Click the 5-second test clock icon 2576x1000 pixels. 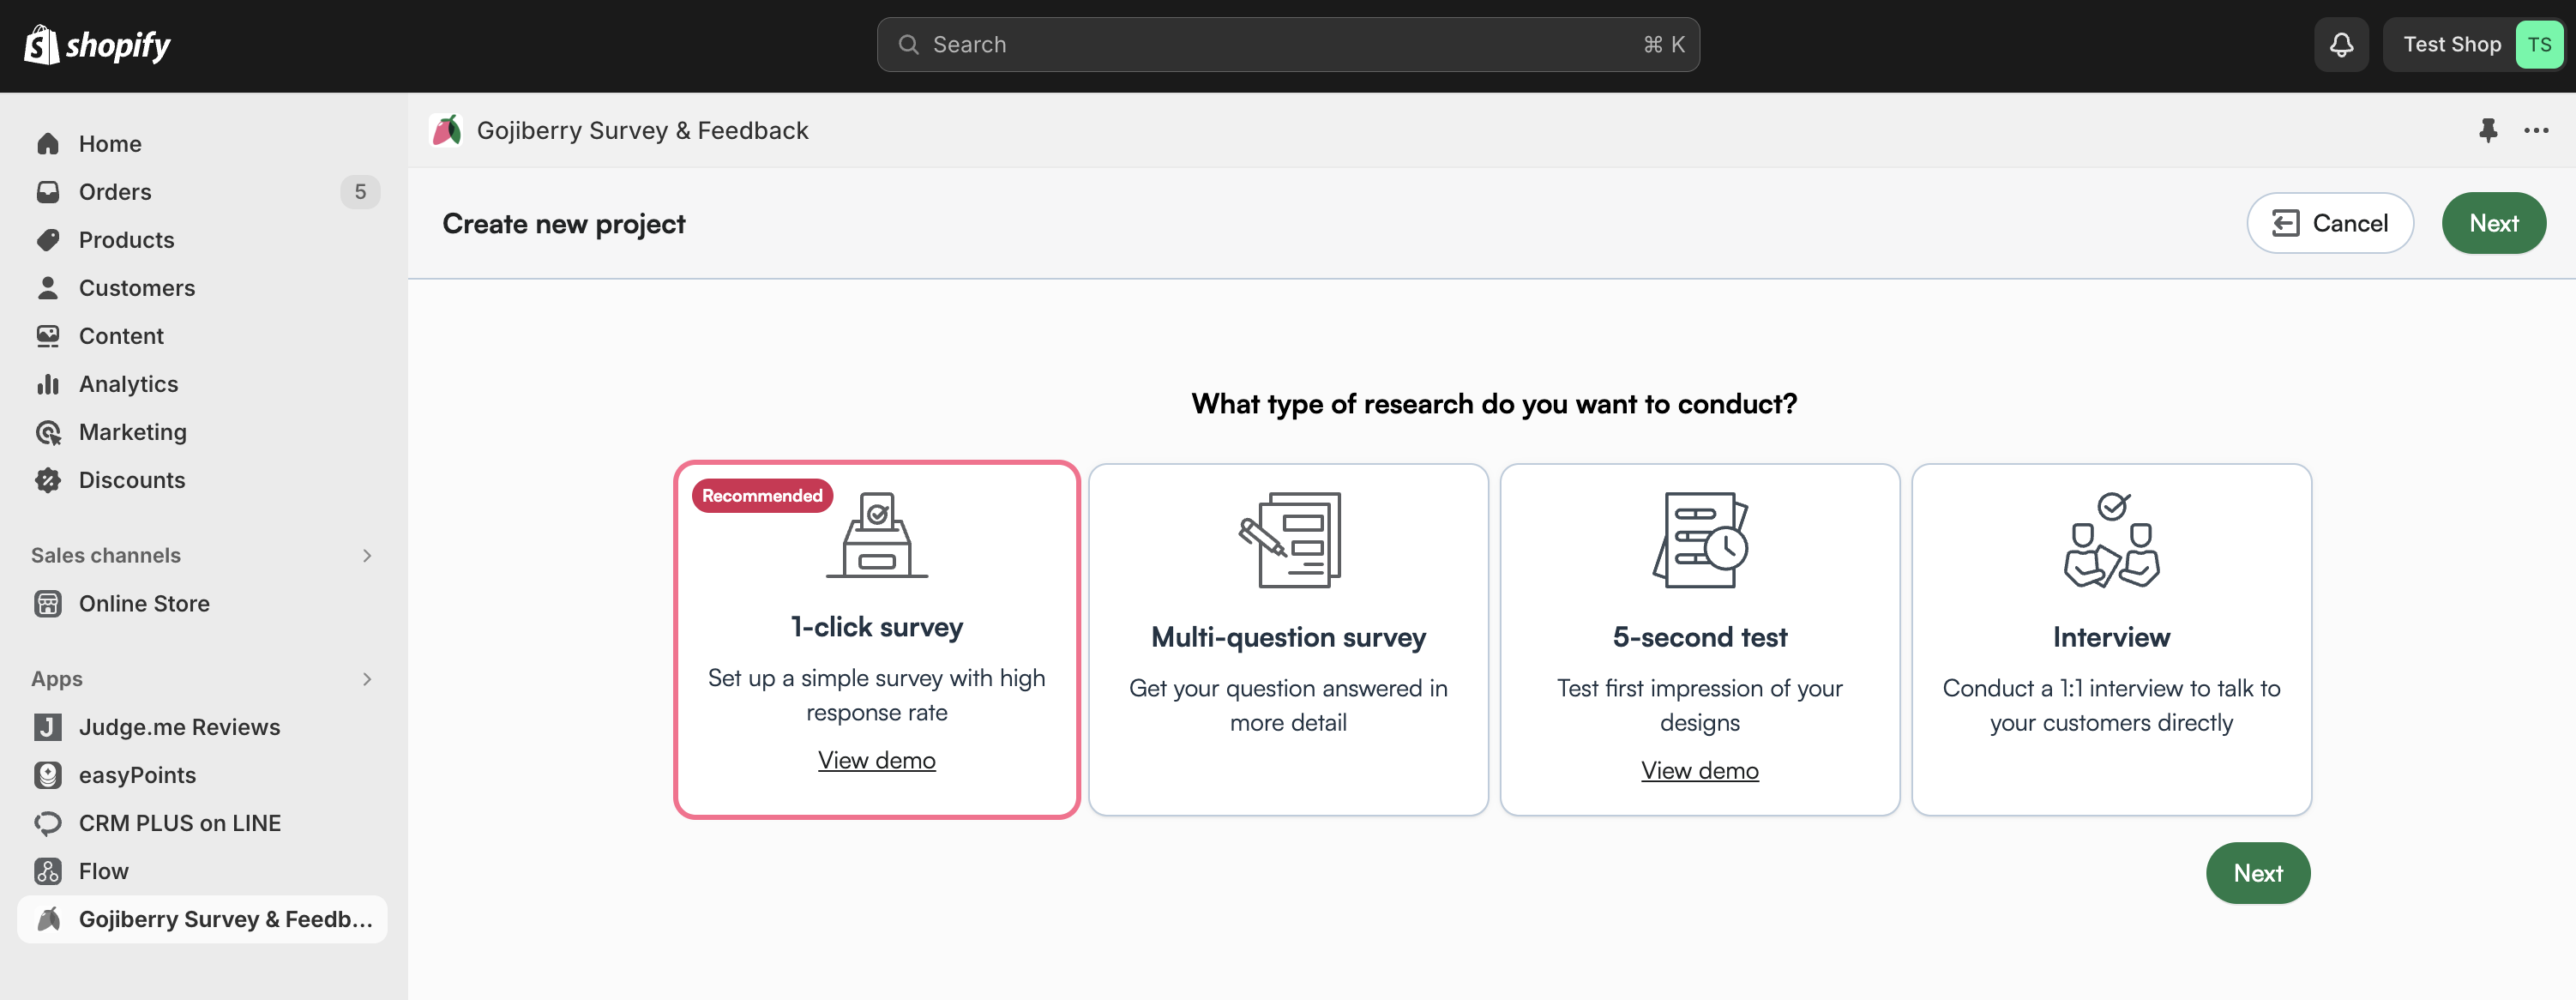[x=1700, y=540]
